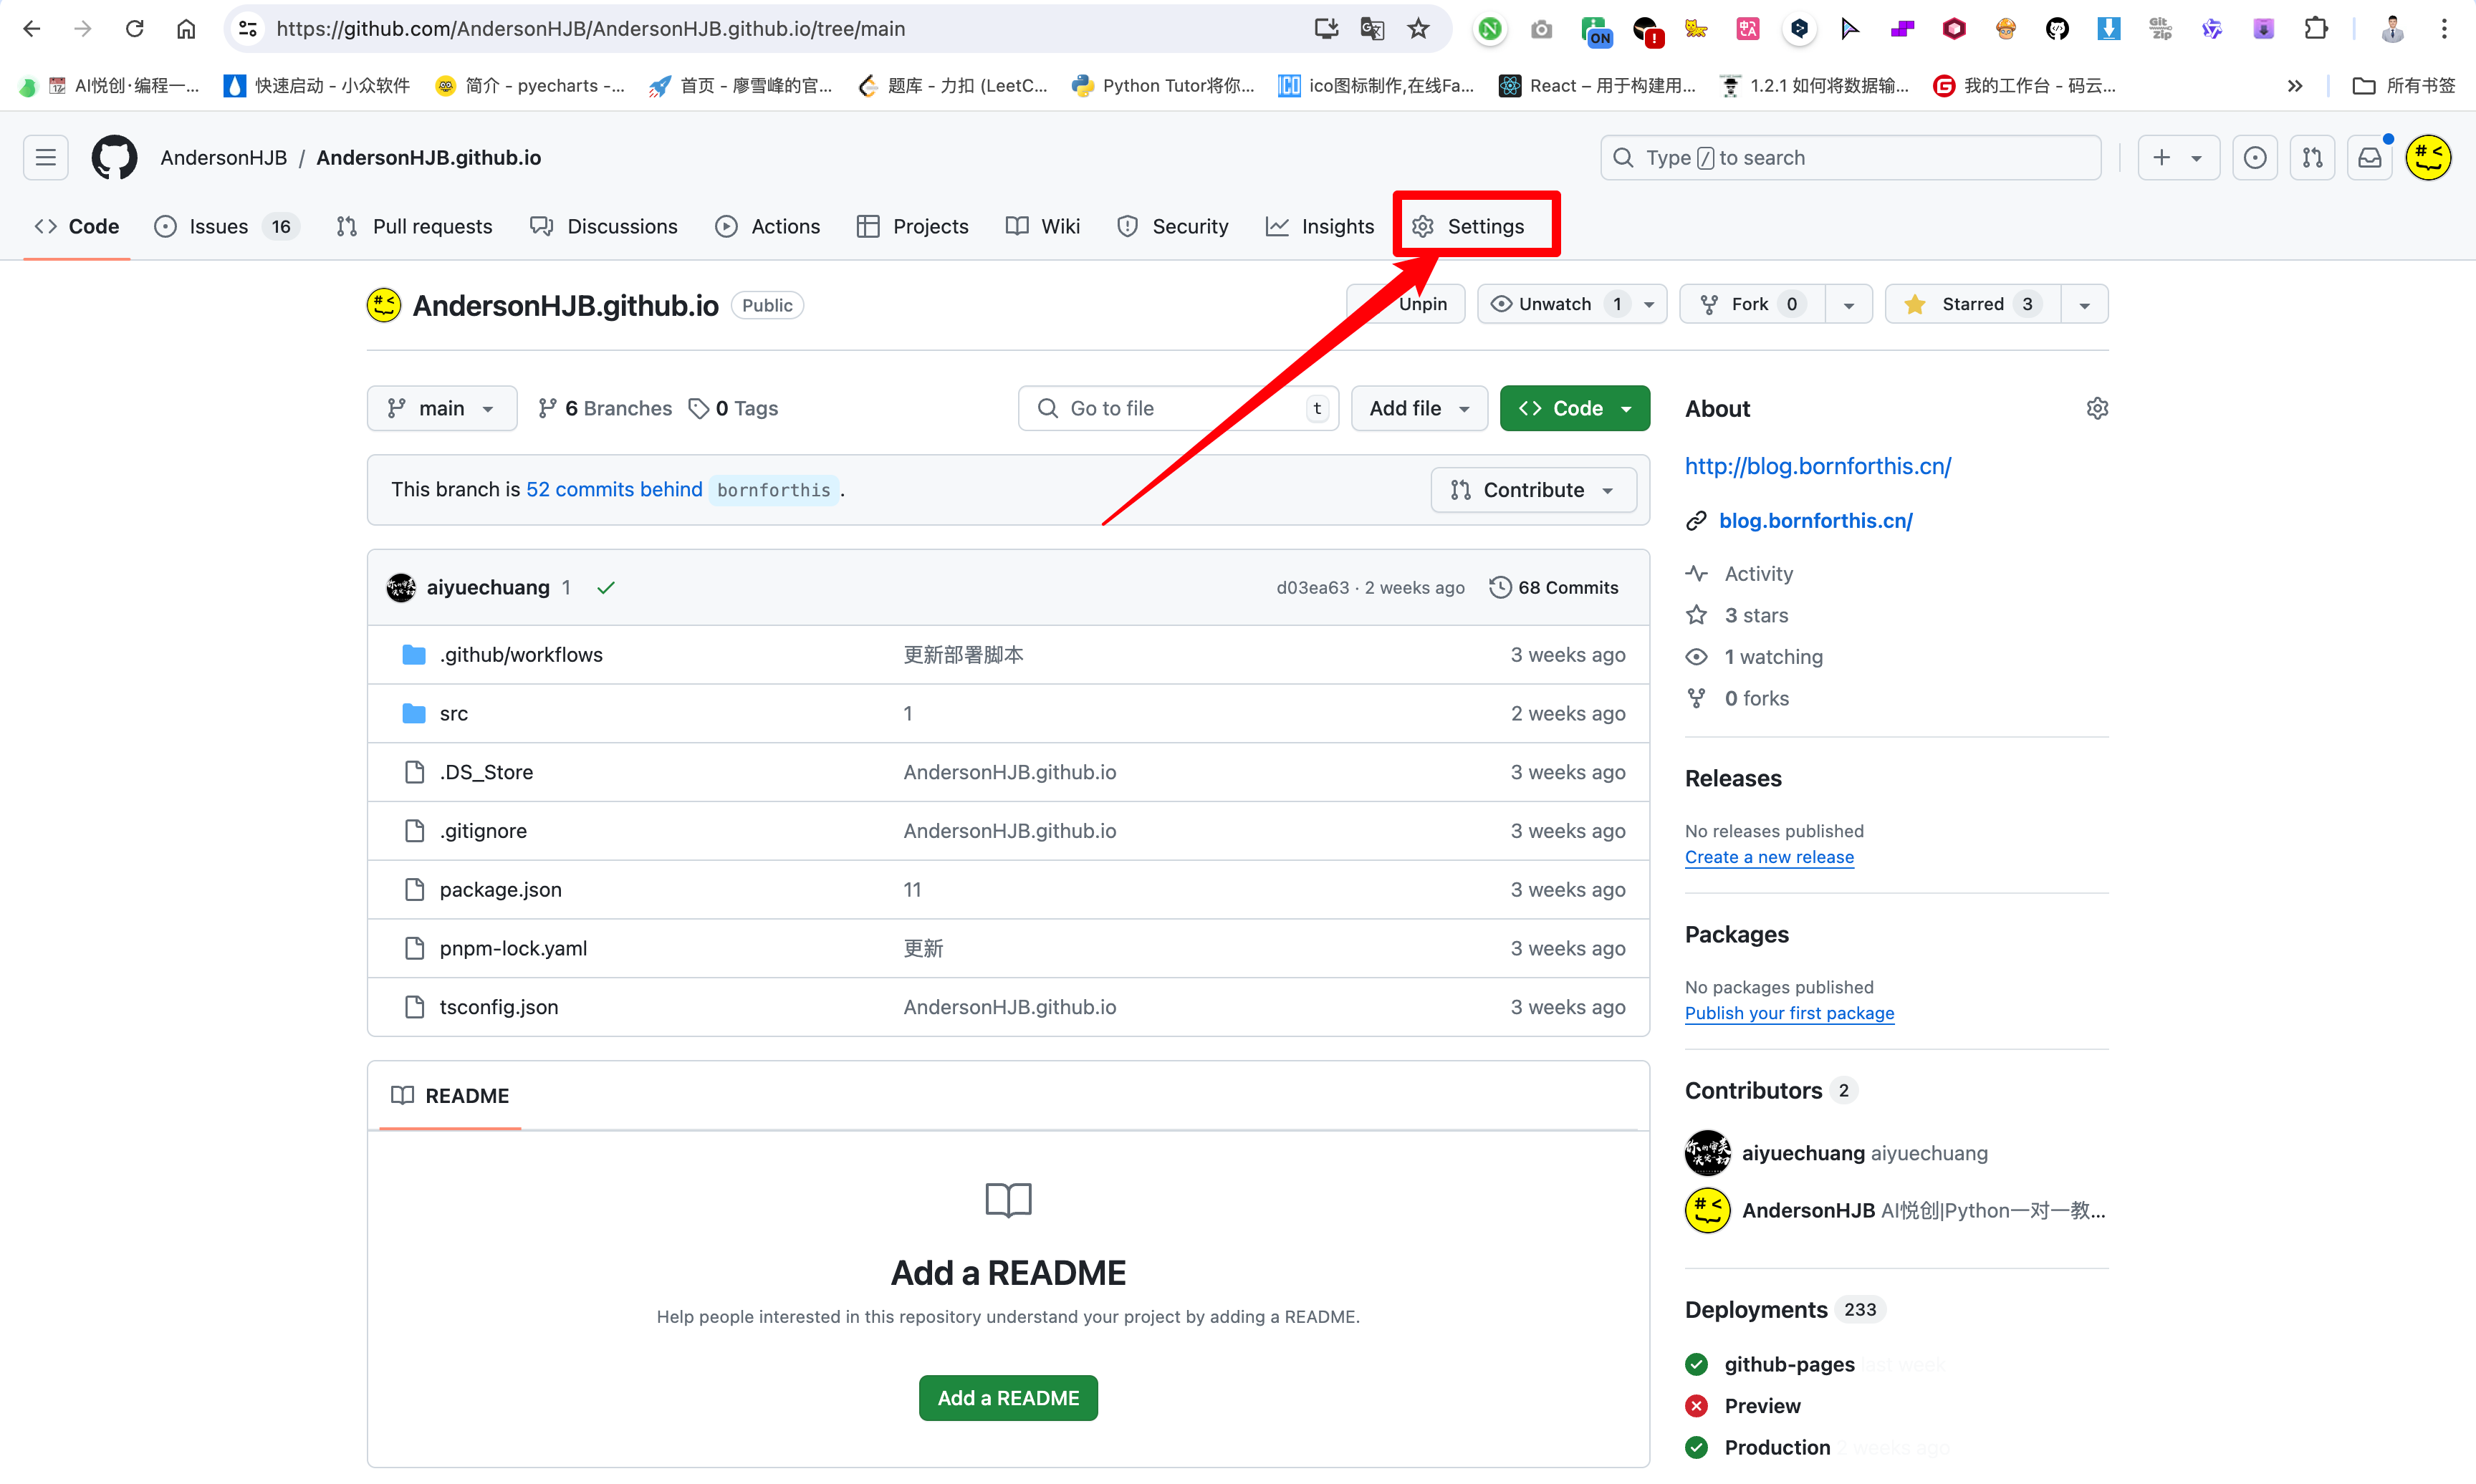Image resolution: width=2476 pixels, height=1484 pixels.
Task: Unpin this repository
Action: pos(1406,304)
